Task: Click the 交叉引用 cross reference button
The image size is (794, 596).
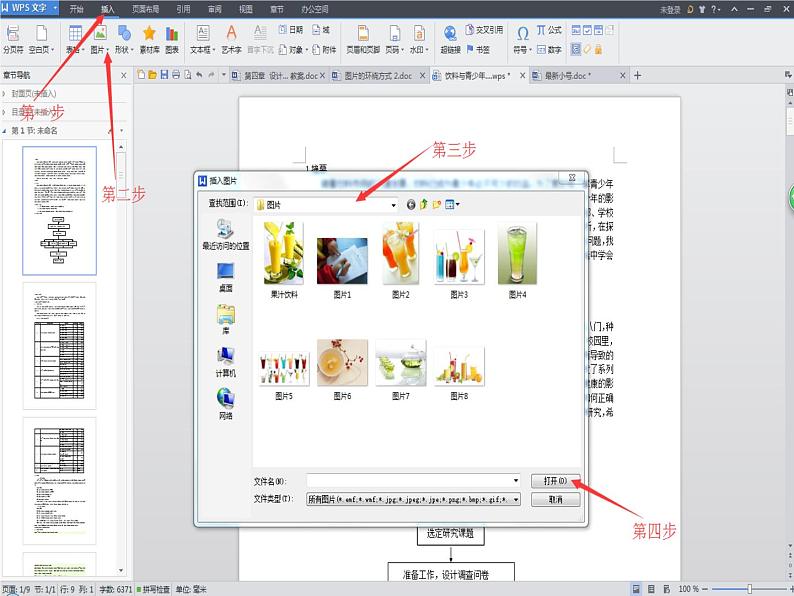Action: pos(484,30)
